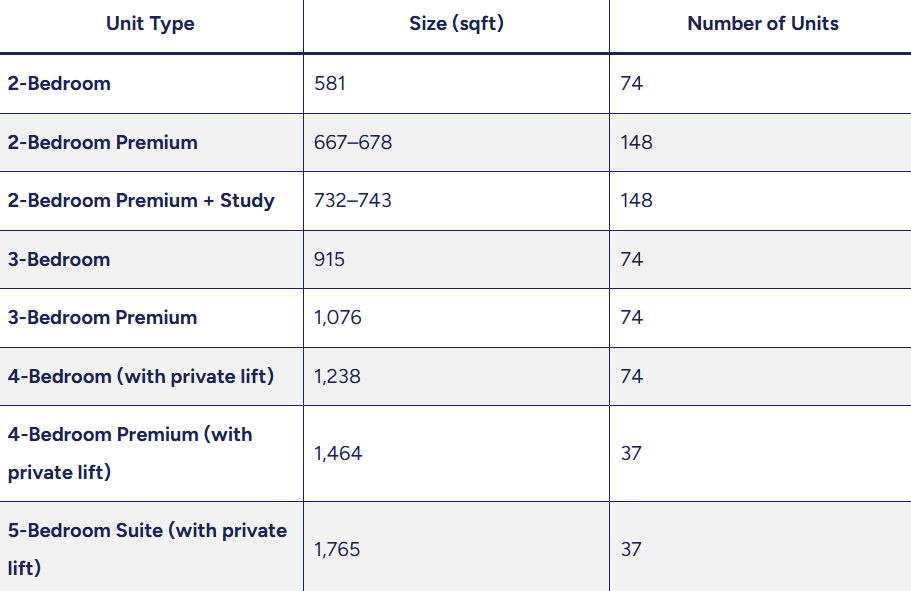Click the unit count for 5-Bedroom Suite
Image resolution: width=911 pixels, height=591 pixels.
tap(631, 549)
